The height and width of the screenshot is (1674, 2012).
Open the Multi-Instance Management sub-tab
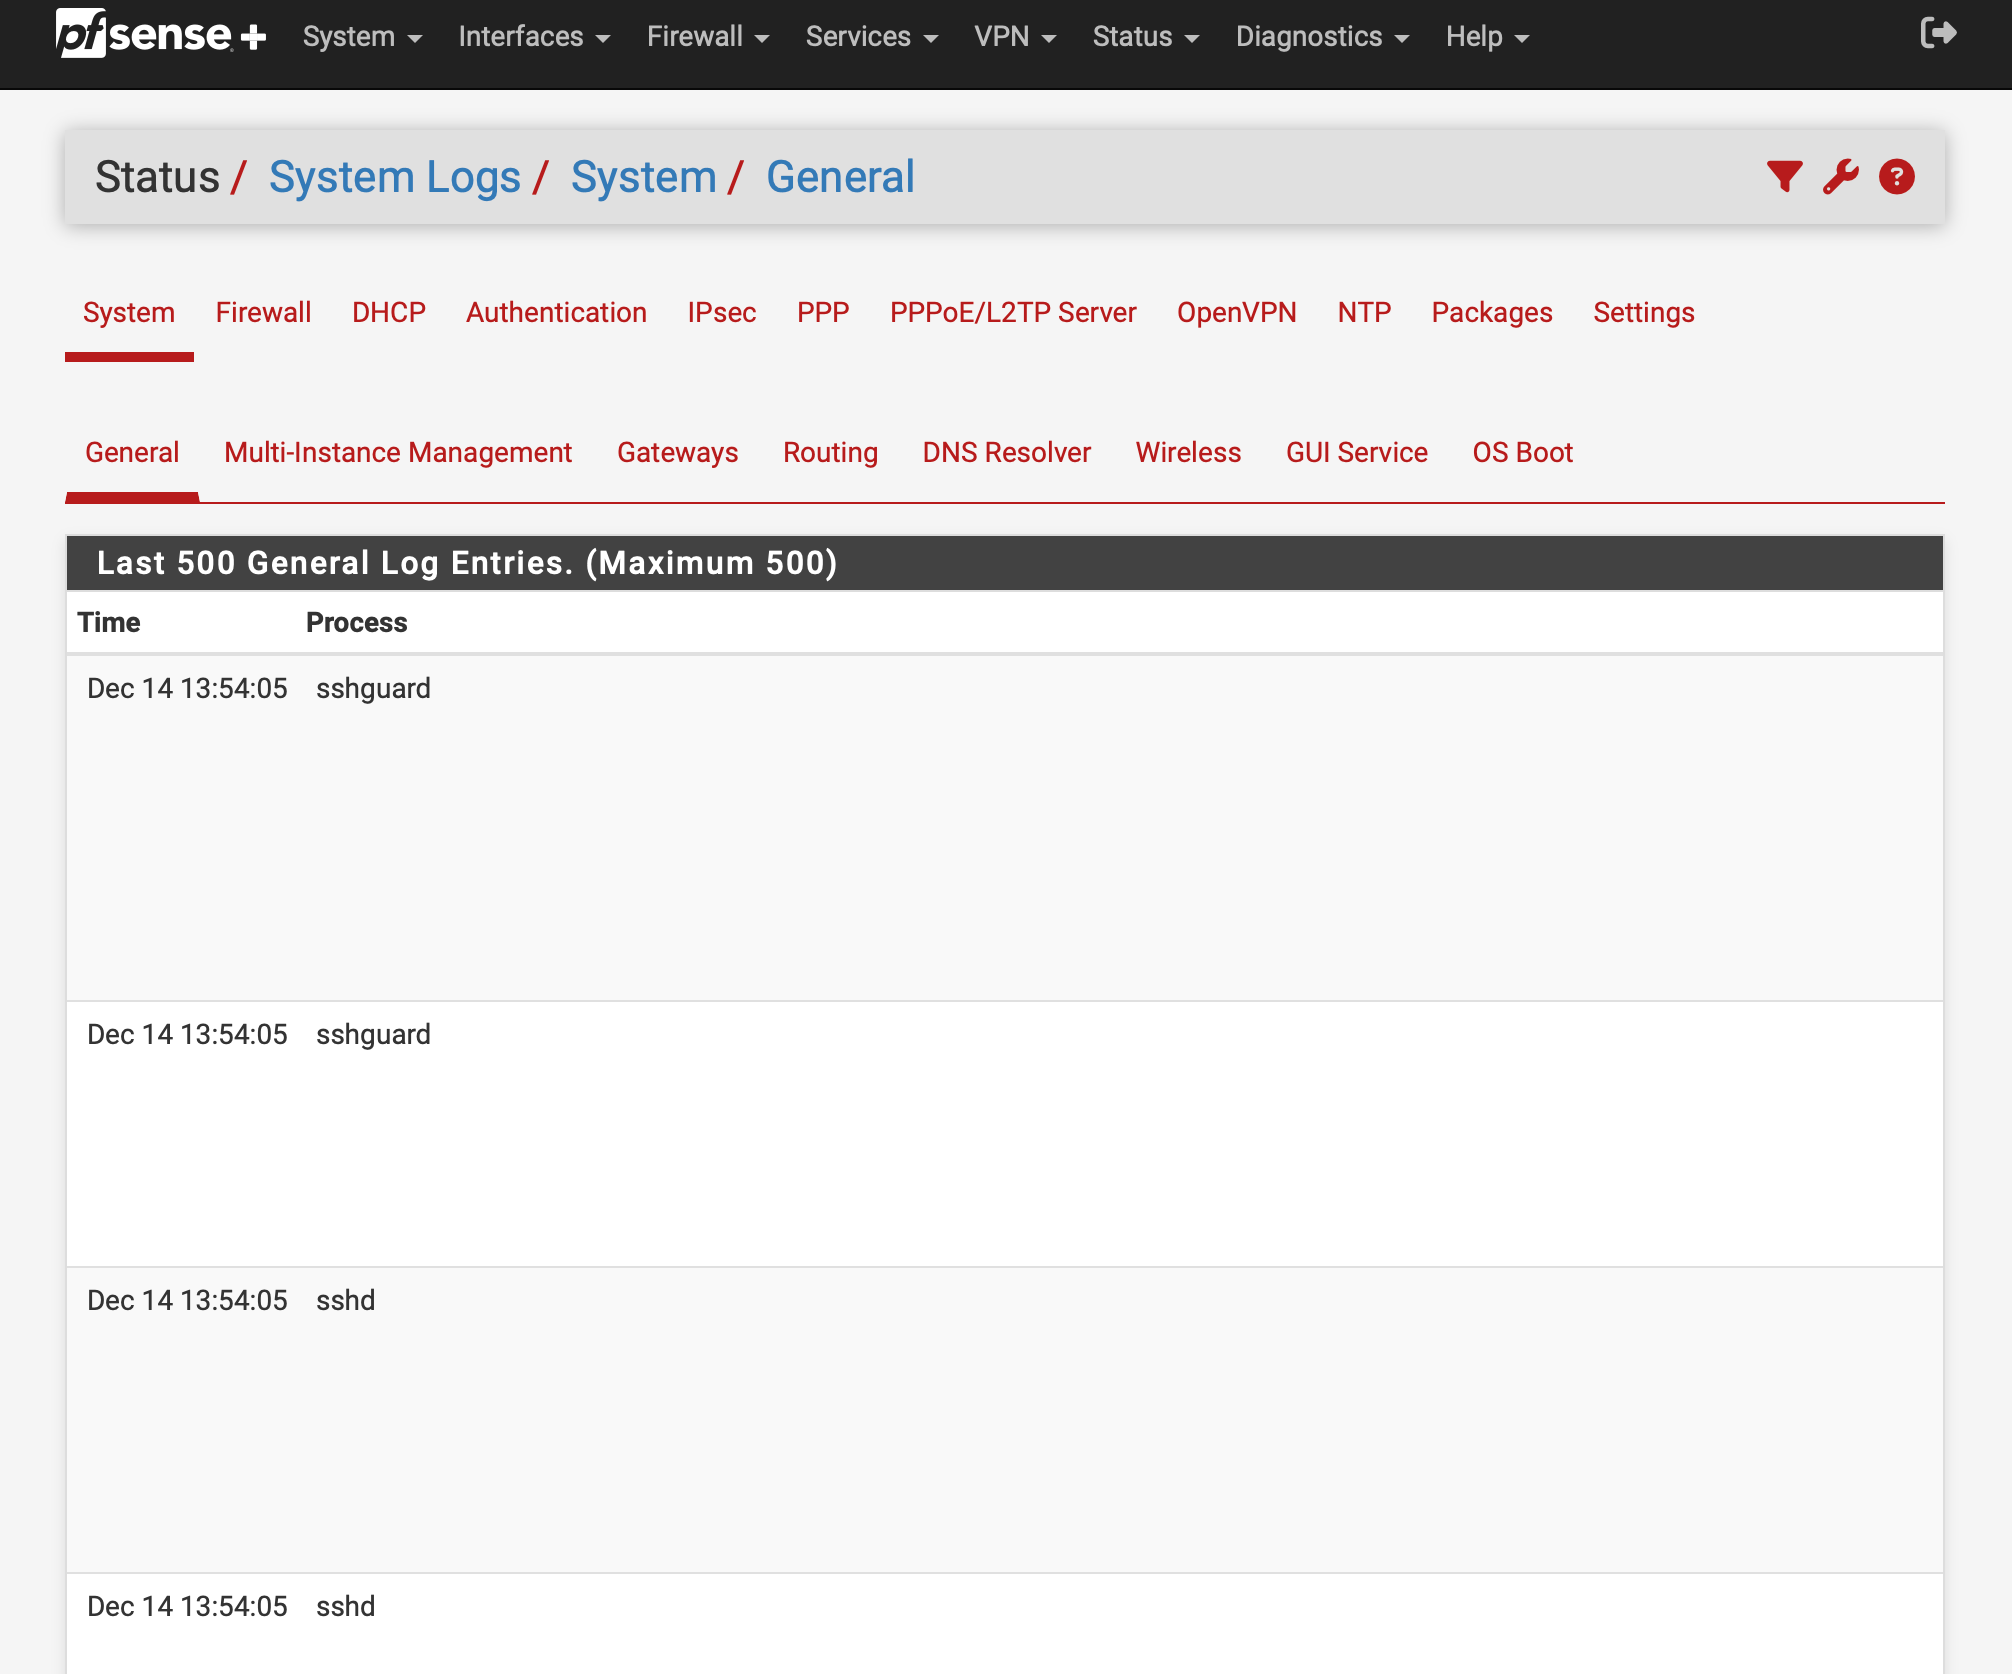point(398,453)
